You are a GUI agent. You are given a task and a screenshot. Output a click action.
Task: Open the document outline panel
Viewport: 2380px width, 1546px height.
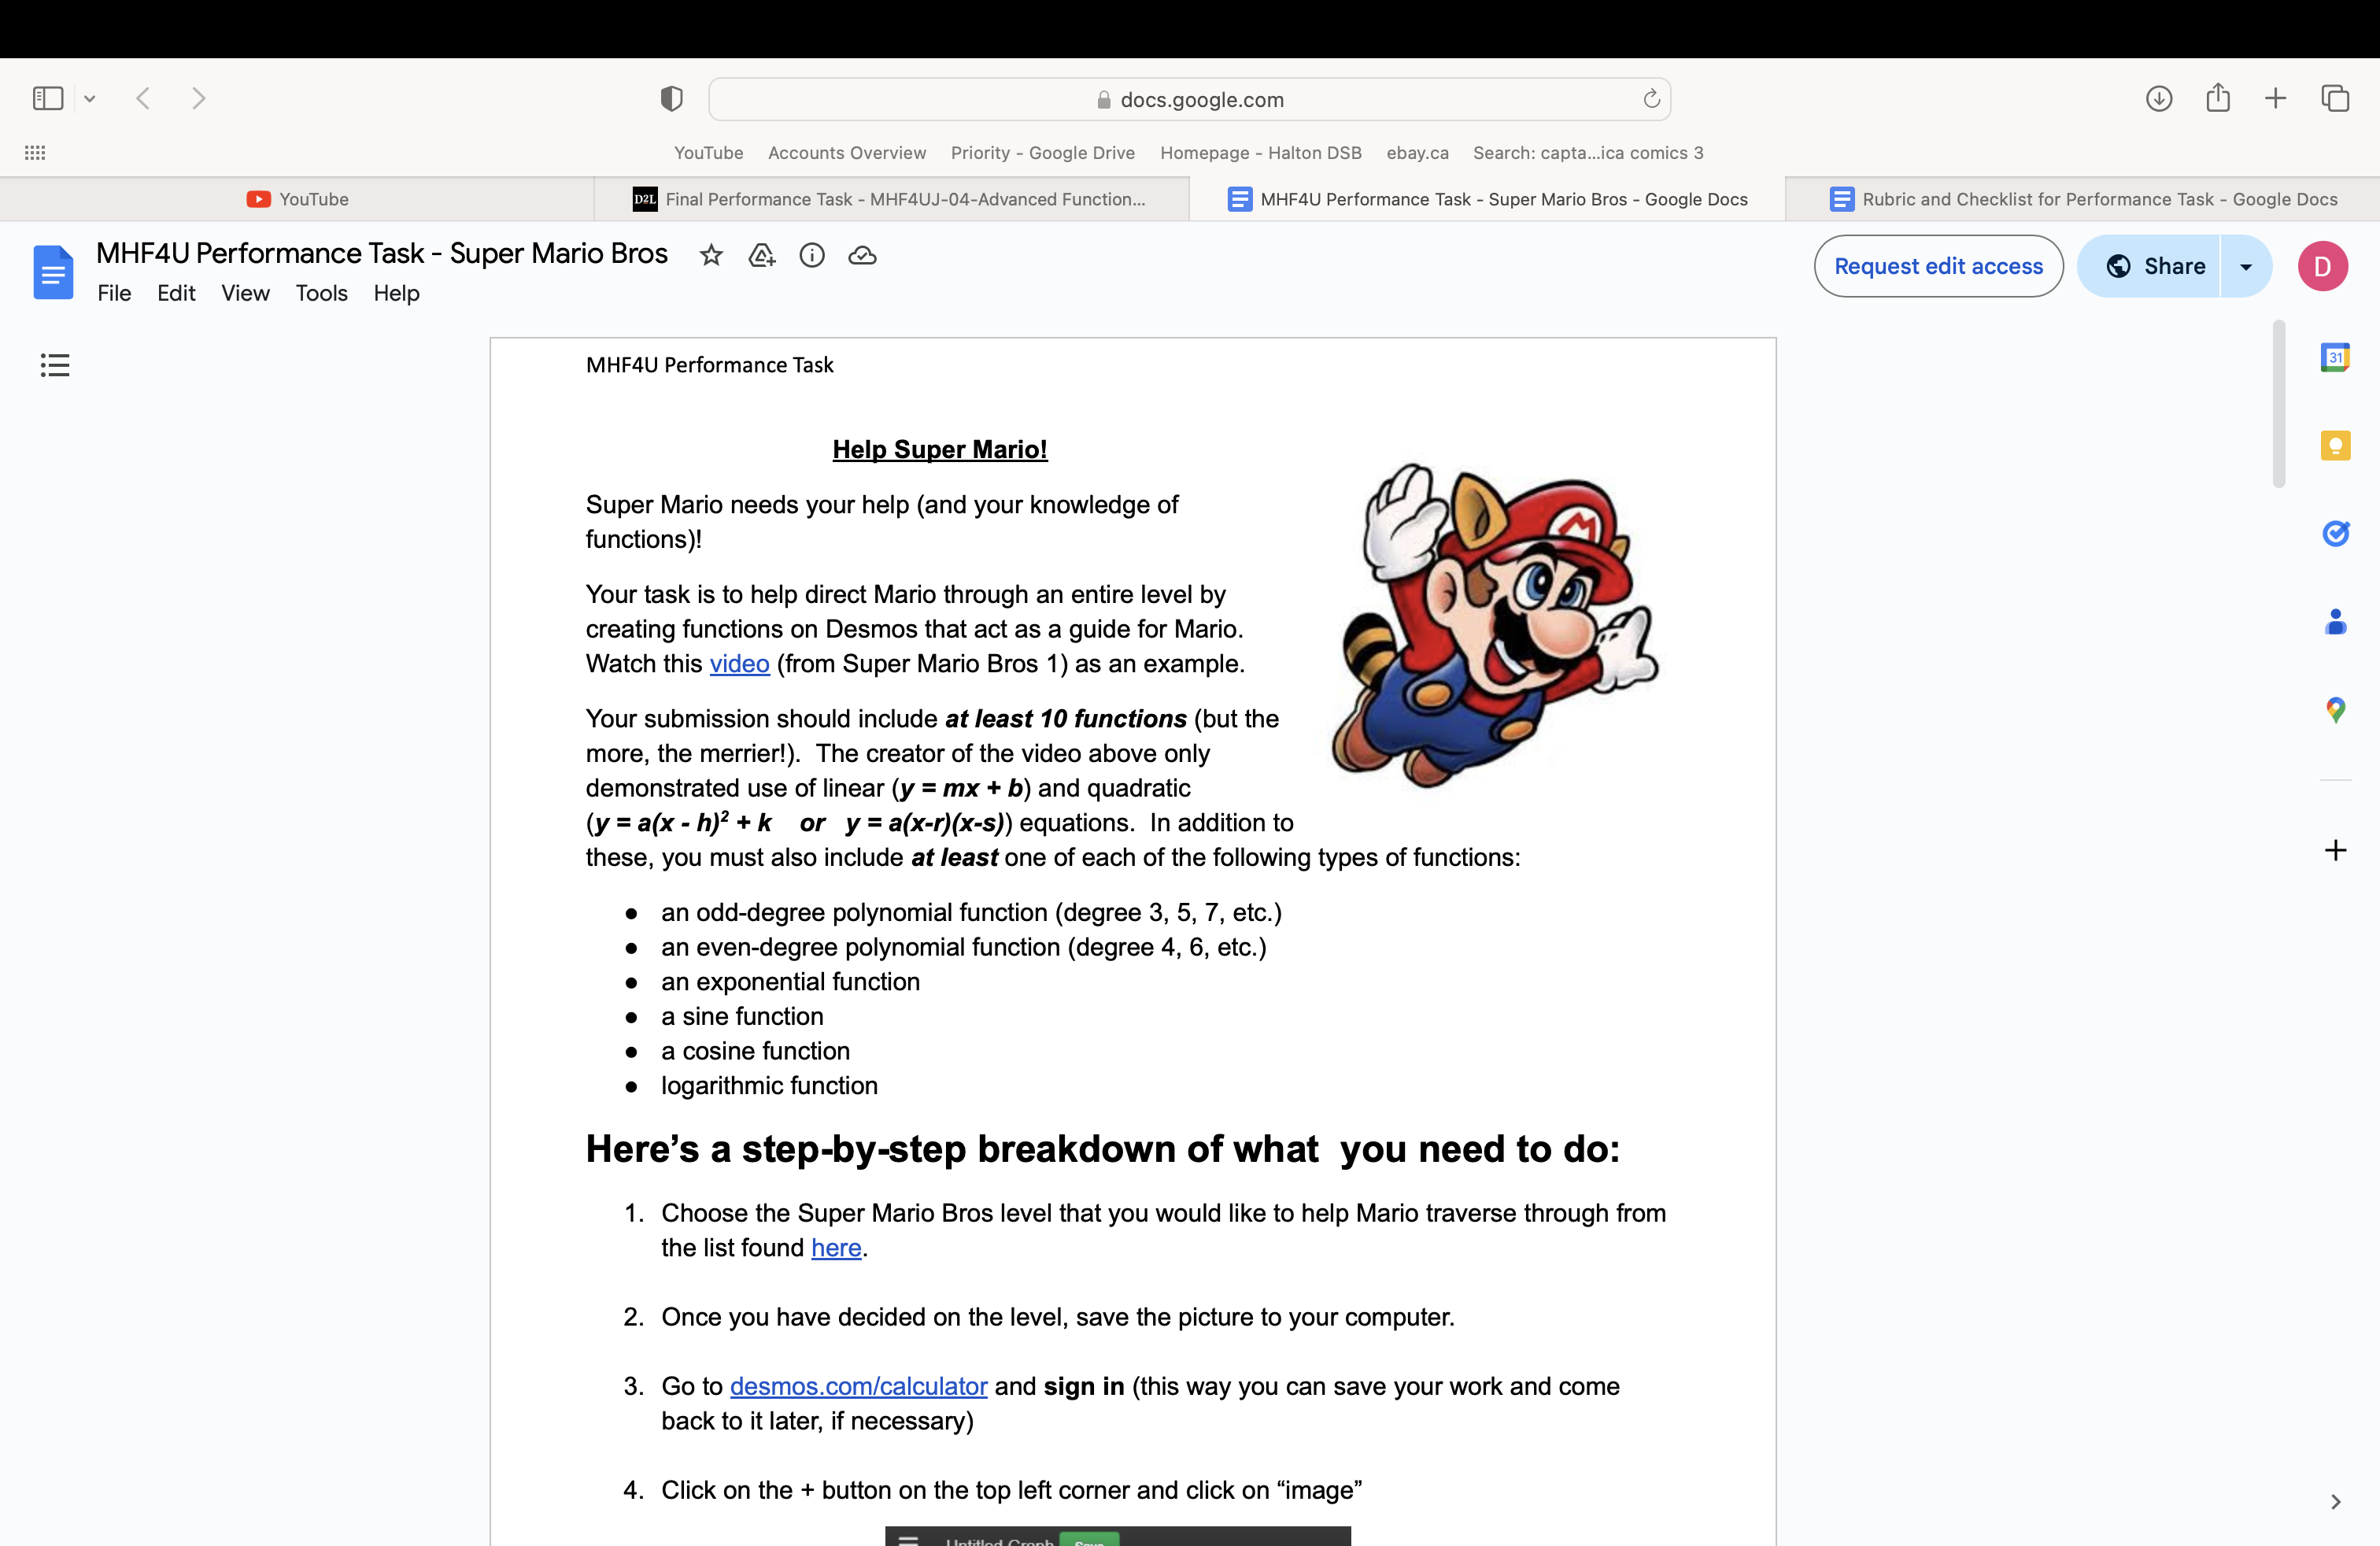point(55,365)
